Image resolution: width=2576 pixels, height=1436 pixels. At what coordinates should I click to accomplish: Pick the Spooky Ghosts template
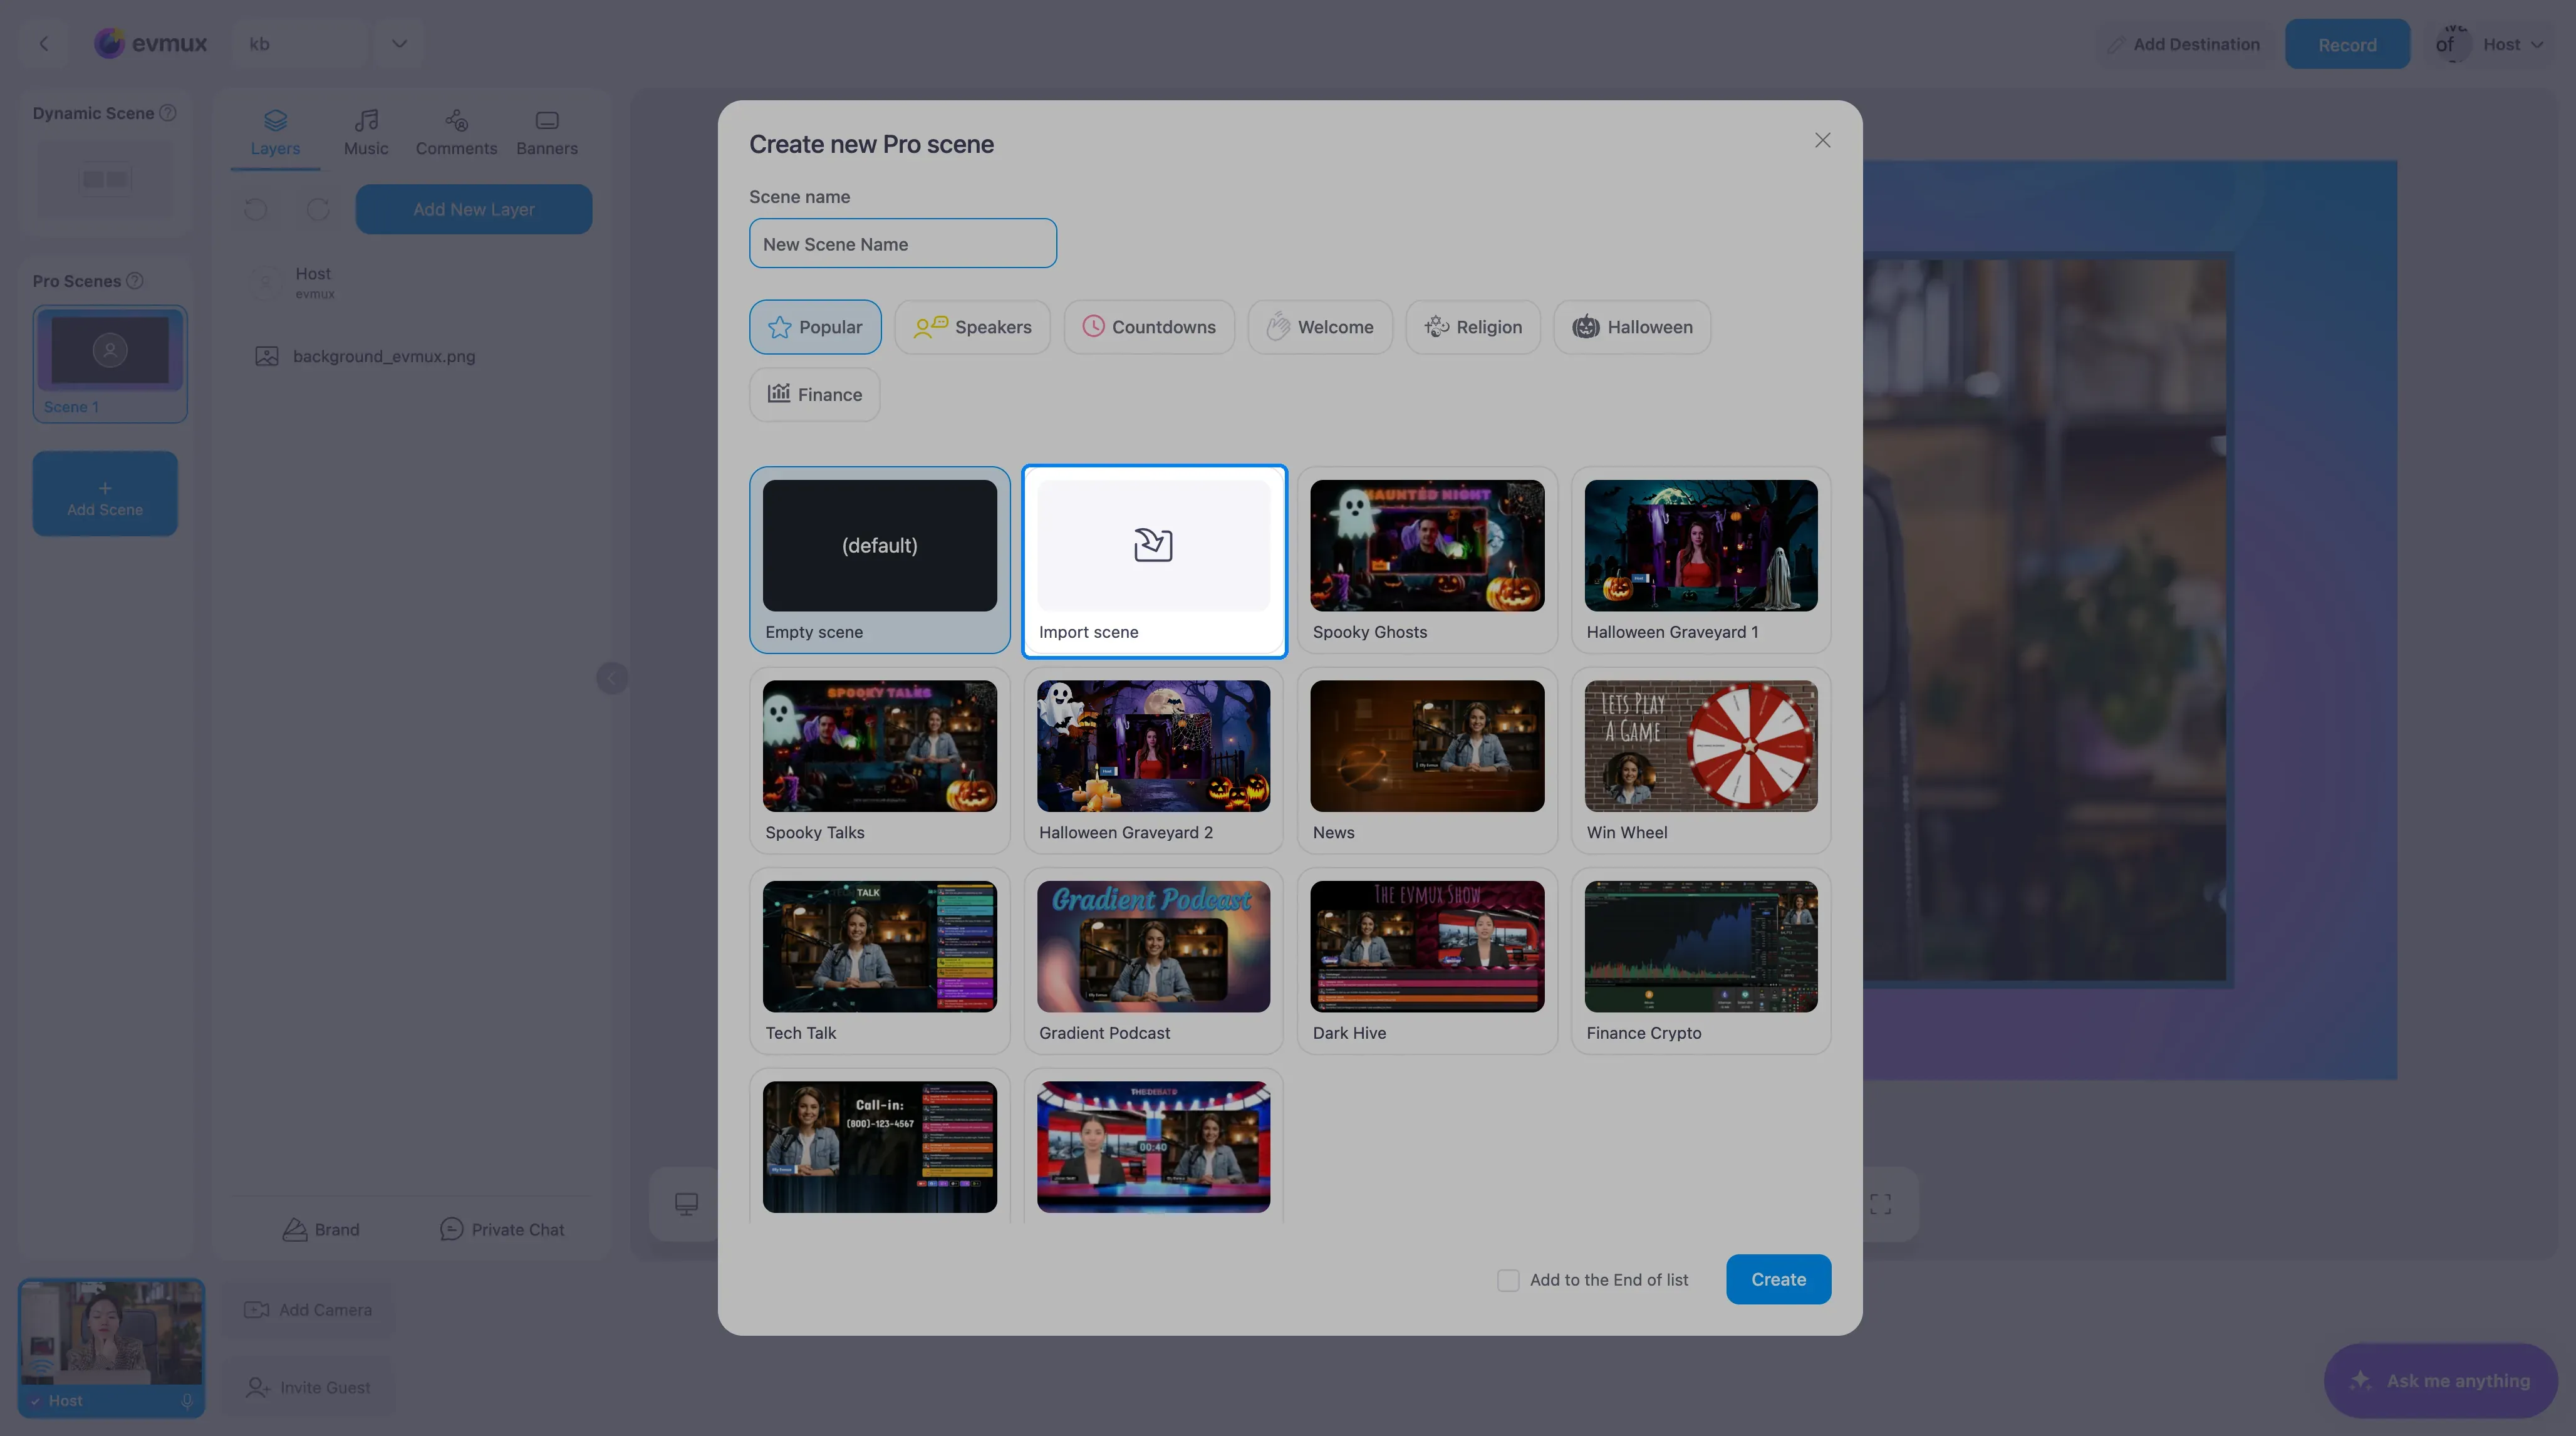[x=1427, y=560]
